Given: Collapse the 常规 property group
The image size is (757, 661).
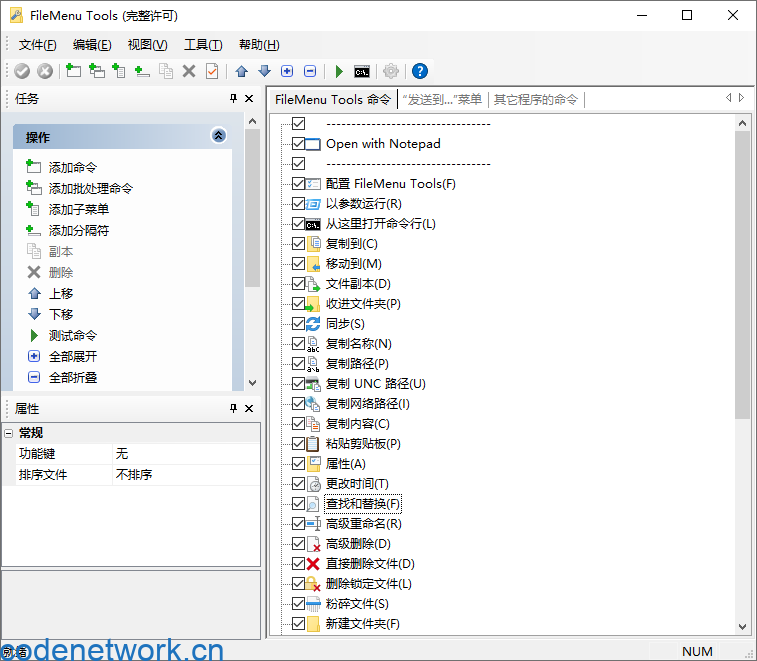Looking at the screenshot, I should click(x=8, y=433).
